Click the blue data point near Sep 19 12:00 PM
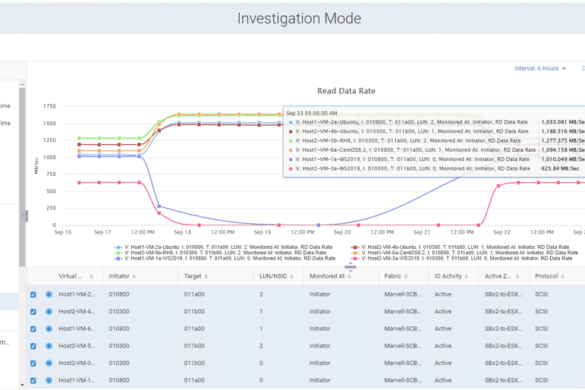Viewport: 585px width, 390px height. click(319, 225)
